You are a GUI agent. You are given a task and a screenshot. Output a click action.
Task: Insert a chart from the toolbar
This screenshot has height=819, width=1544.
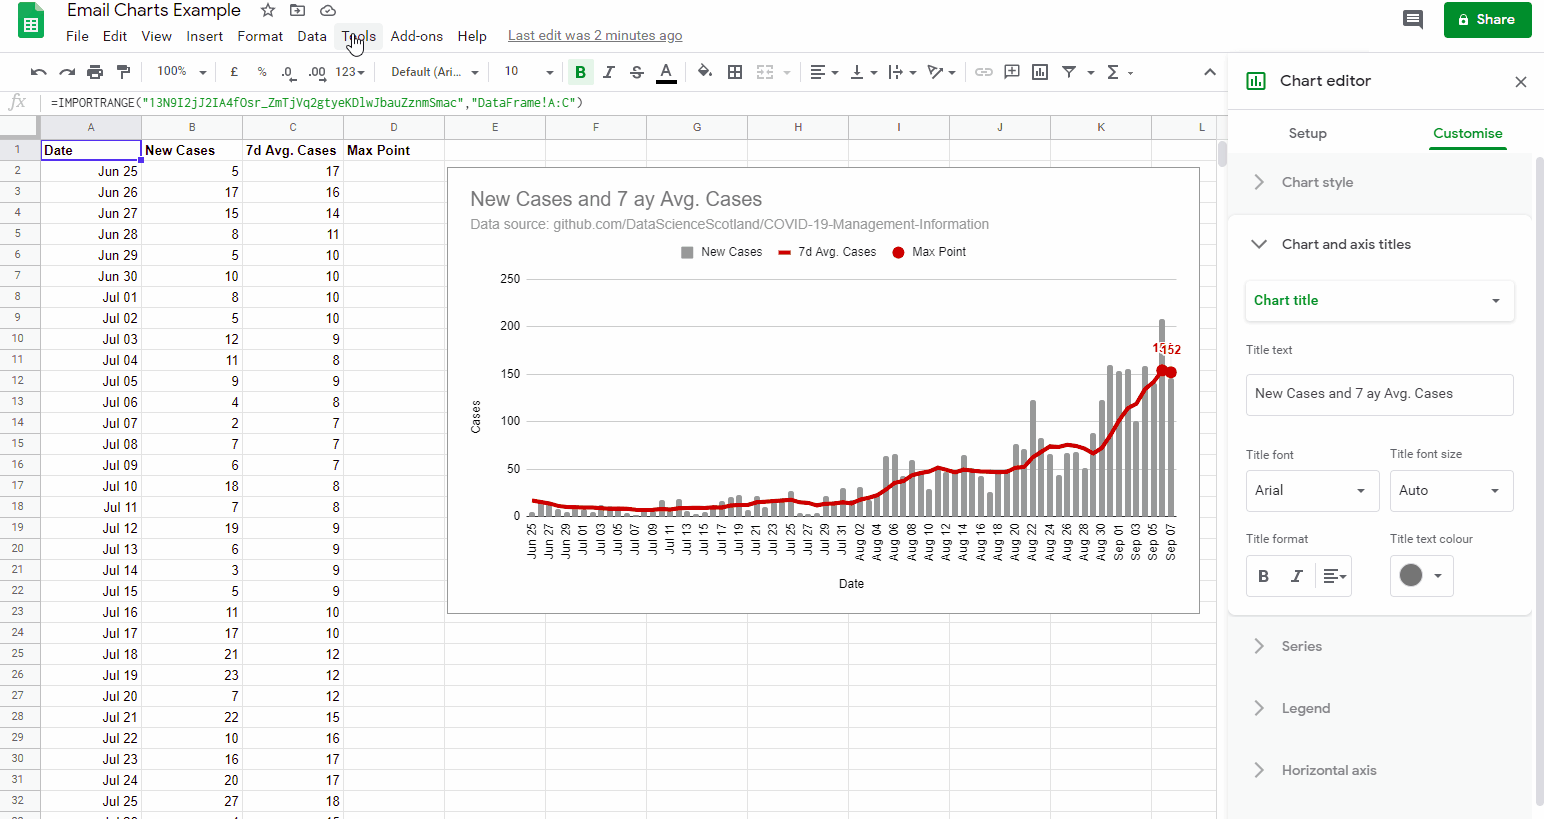tap(1040, 72)
